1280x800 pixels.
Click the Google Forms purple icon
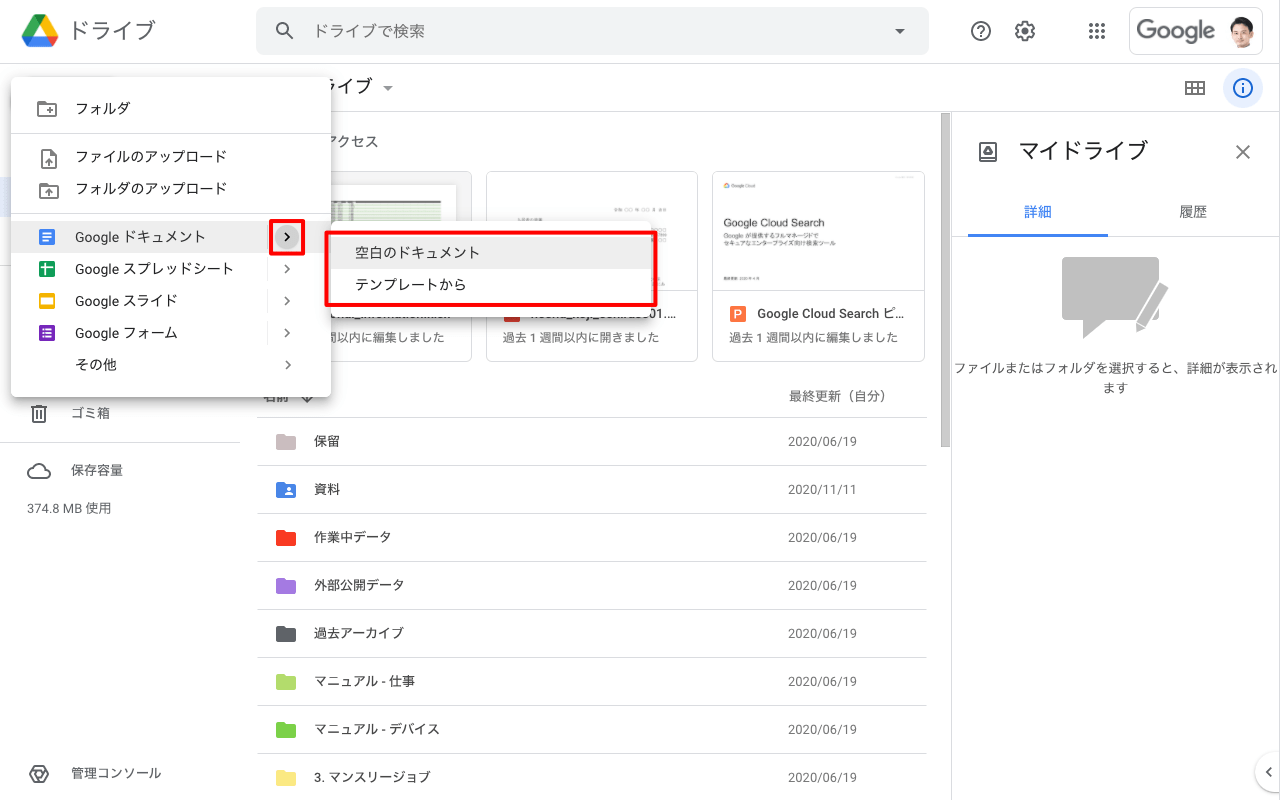click(x=47, y=333)
